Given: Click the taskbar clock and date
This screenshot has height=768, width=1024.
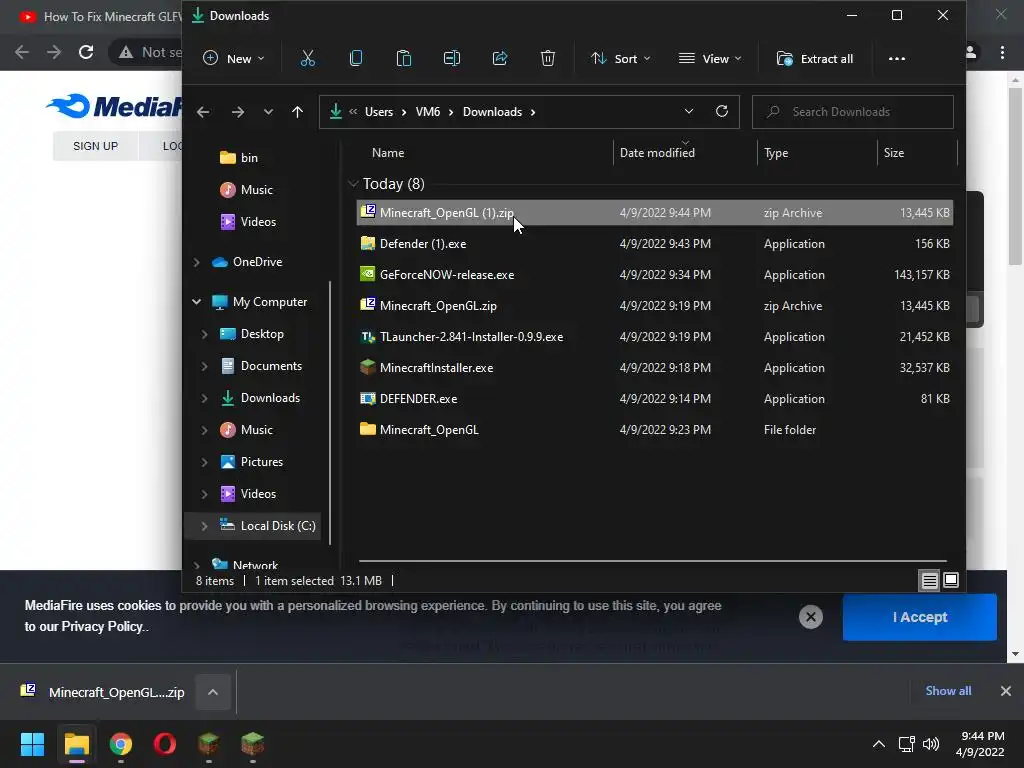Looking at the screenshot, I should (980, 744).
